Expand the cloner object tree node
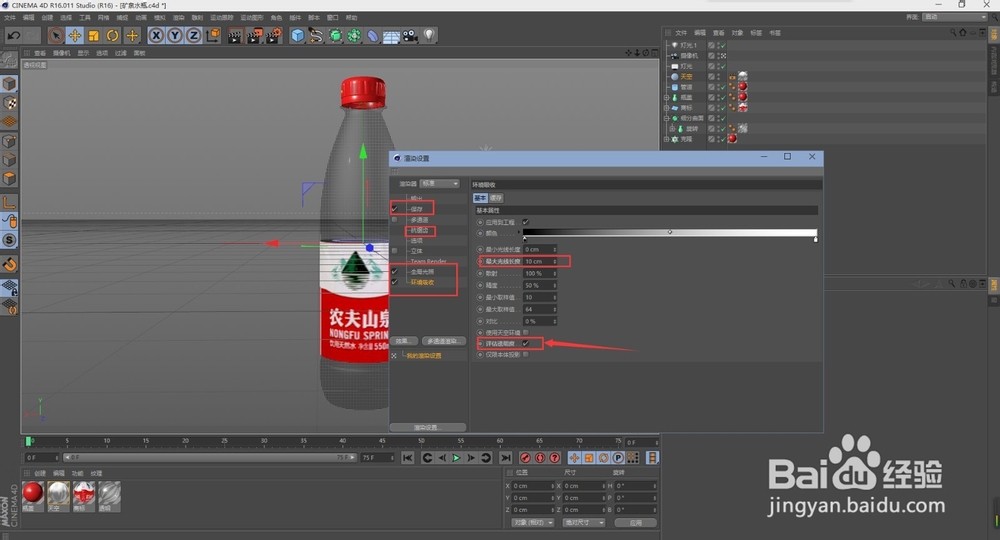Image resolution: width=1000 pixels, height=540 pixels. pyautogui.click(x=666, y=139)
